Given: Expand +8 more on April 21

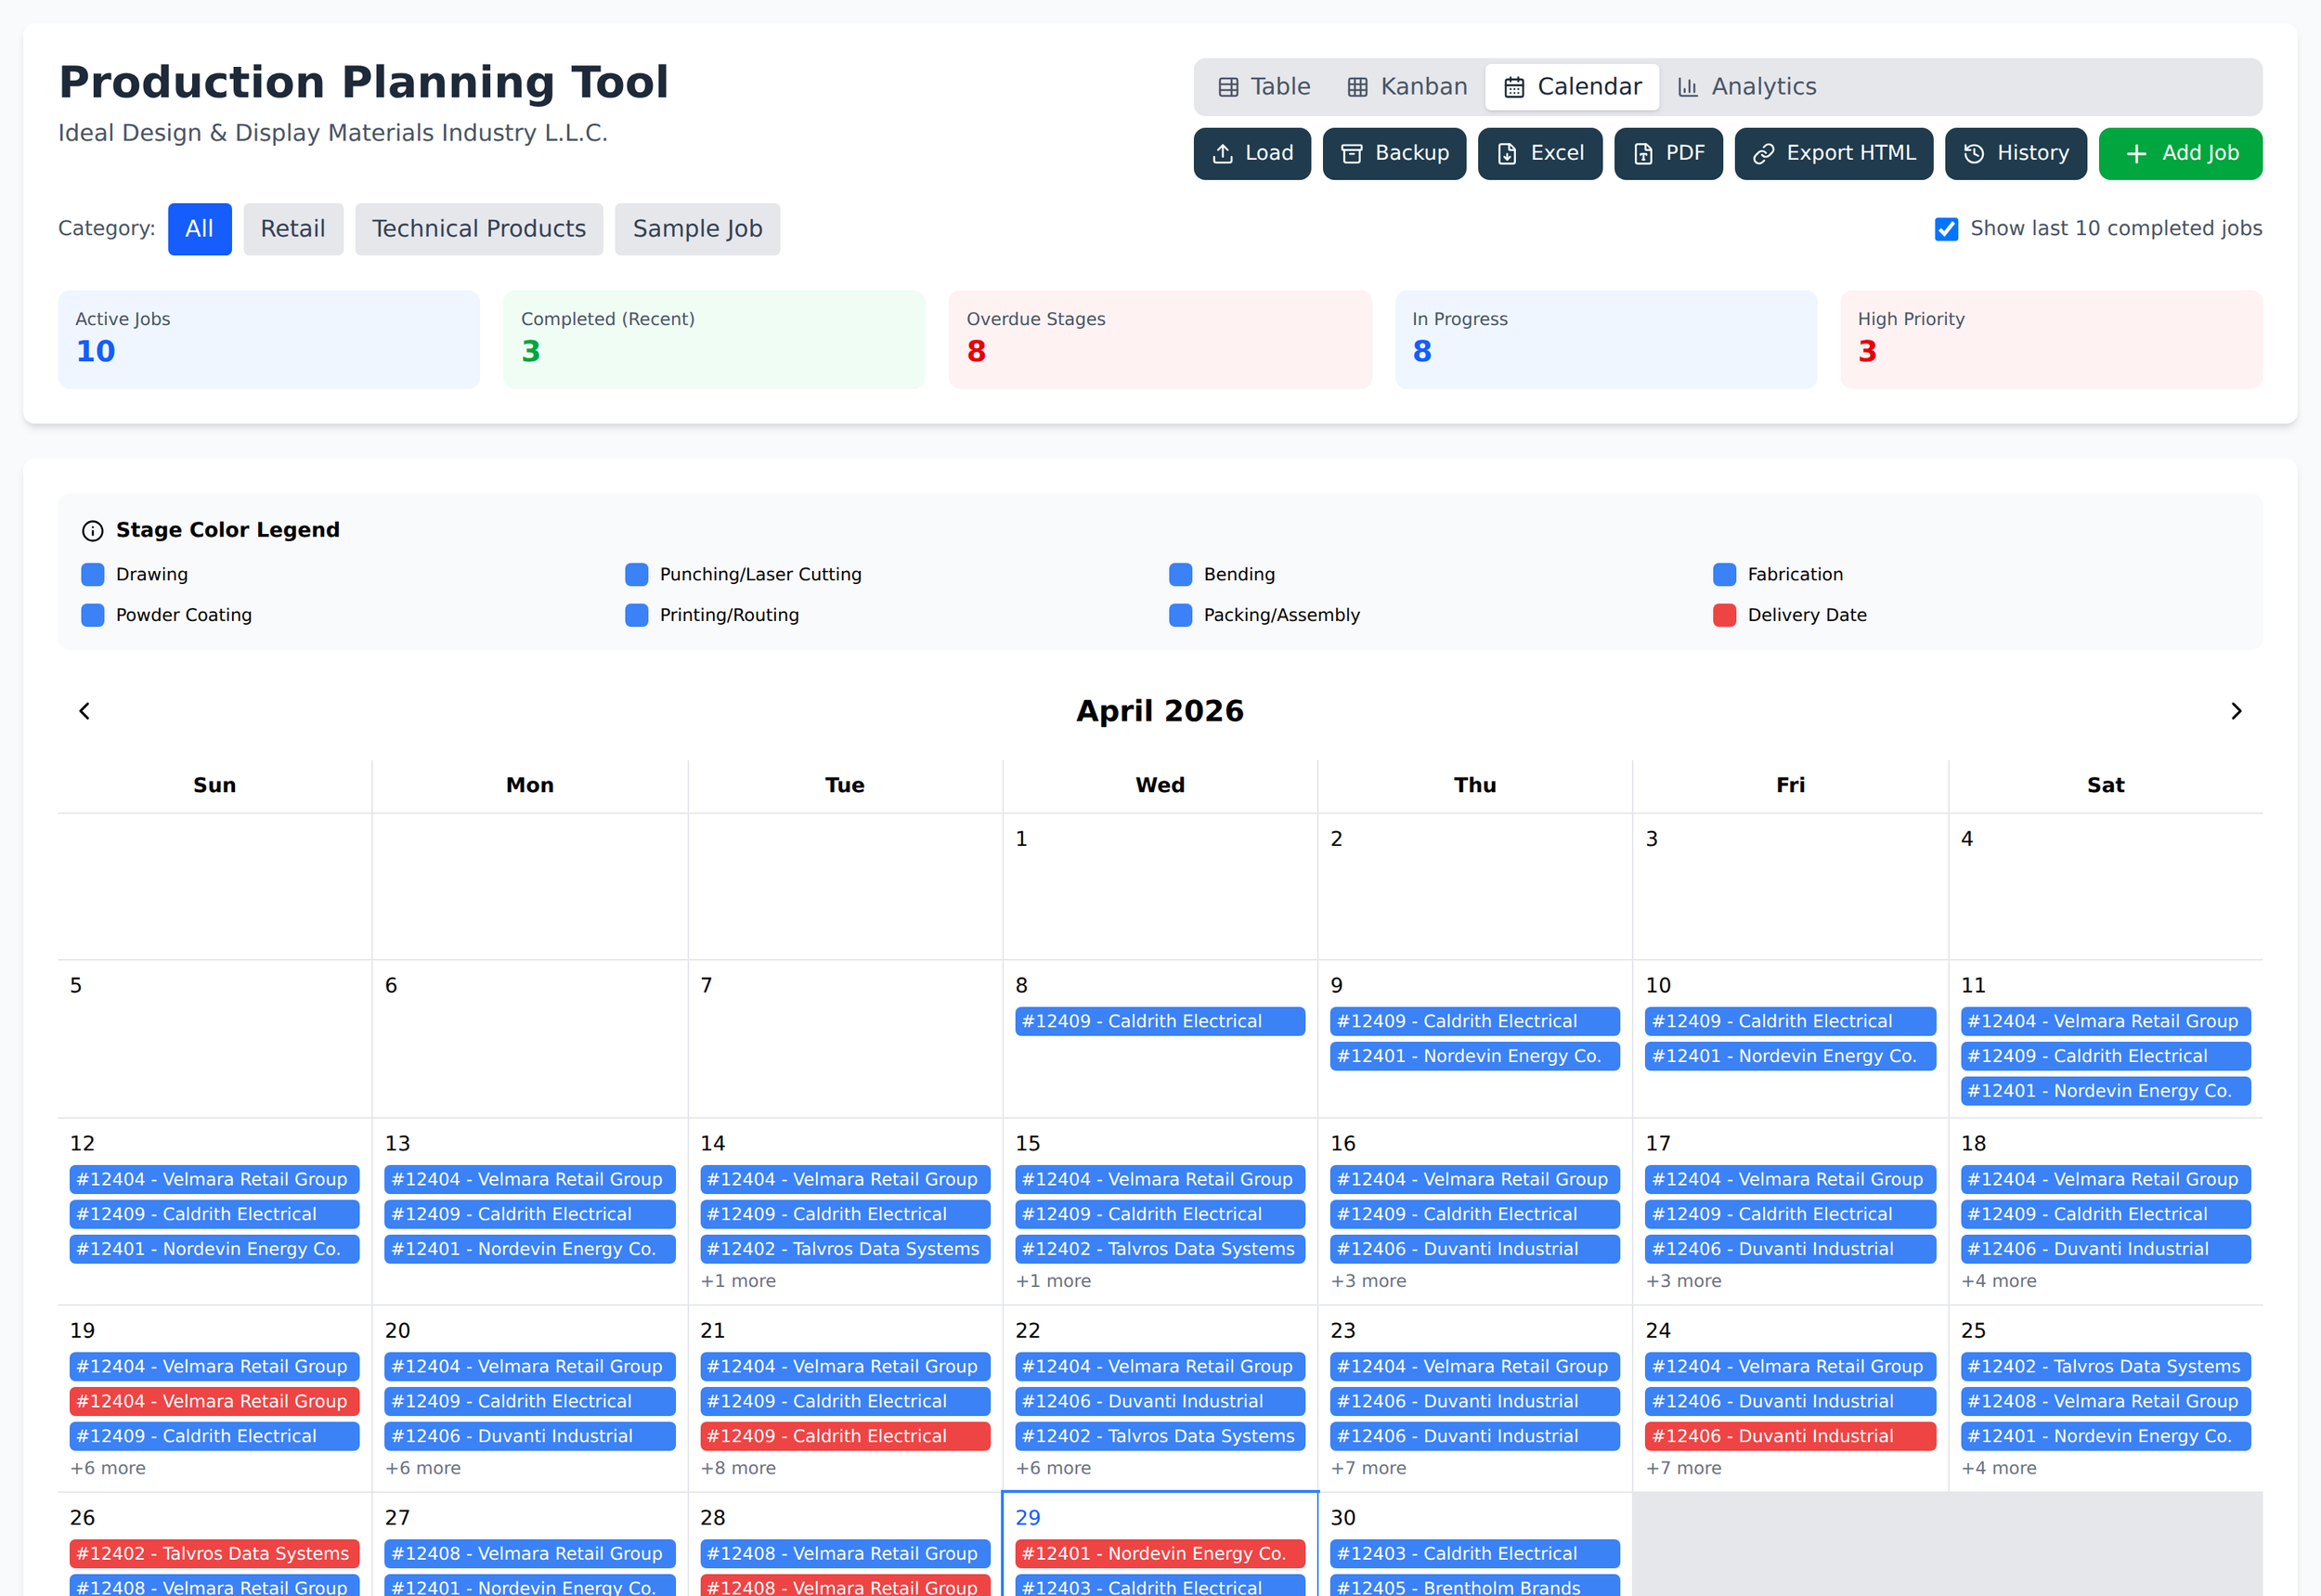Looking at the screenshot, I should click(x=737, y=1468).
